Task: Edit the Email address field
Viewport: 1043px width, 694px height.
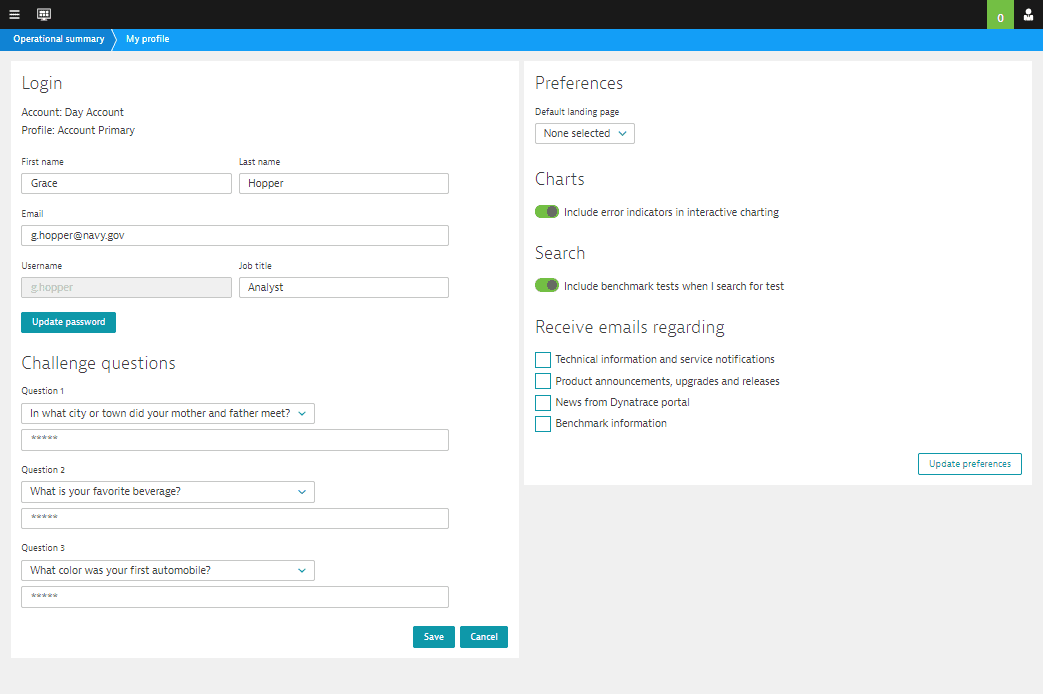Action: pos(235,236)
